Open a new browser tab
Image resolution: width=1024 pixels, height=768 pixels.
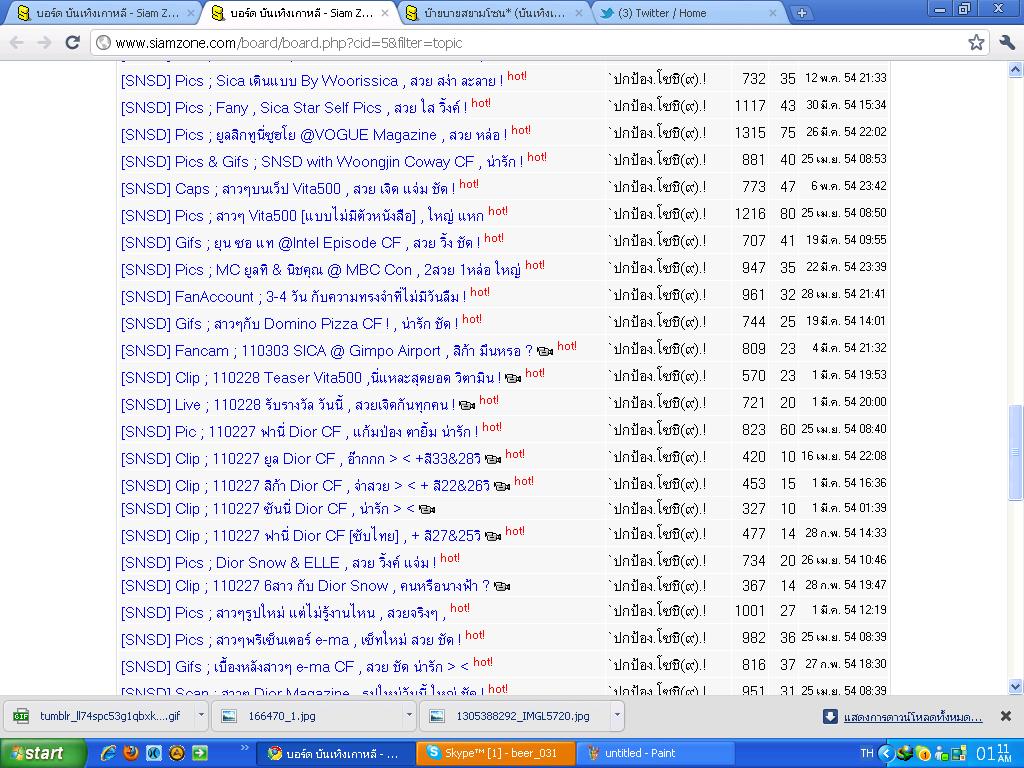click(801, 12)
